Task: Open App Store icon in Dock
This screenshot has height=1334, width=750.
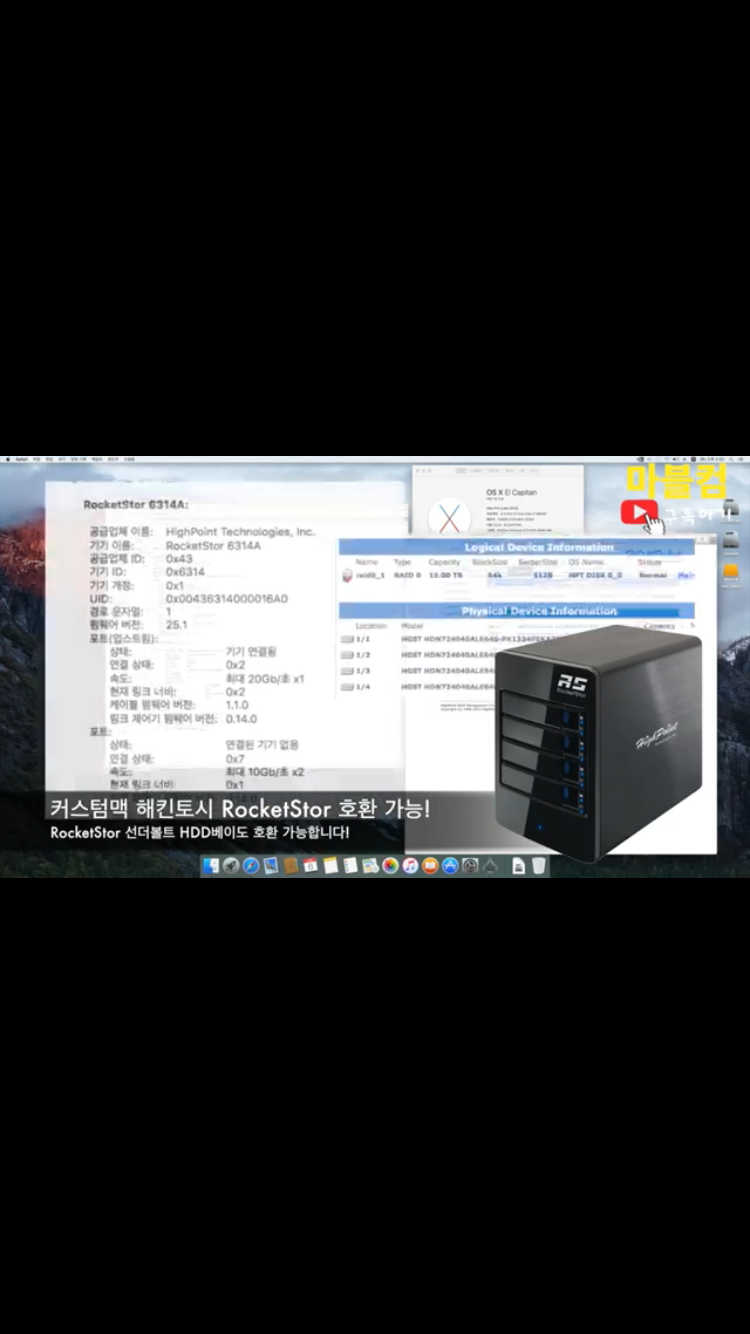Action: (x=450, y=866)
